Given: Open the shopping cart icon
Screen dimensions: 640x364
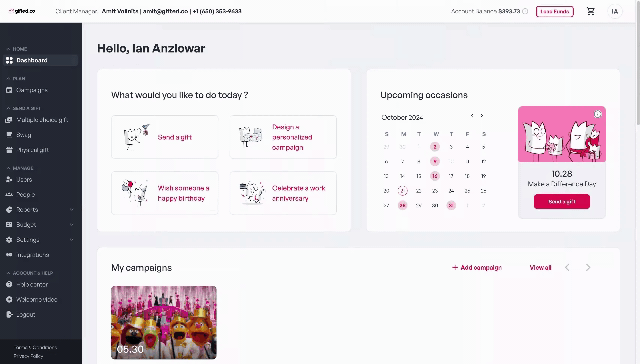Looking at the screenshot, I should [x=591, y=11].
